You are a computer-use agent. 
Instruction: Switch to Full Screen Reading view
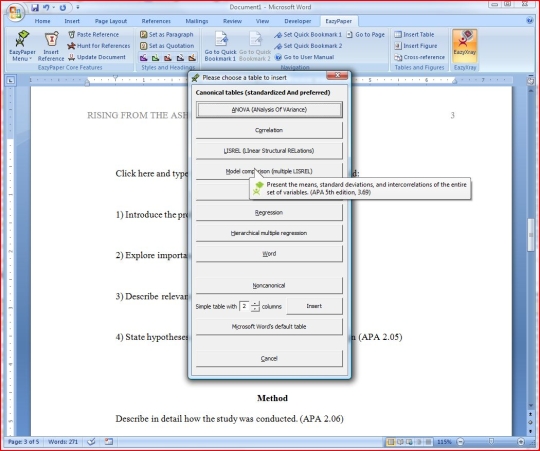point(400,442)
